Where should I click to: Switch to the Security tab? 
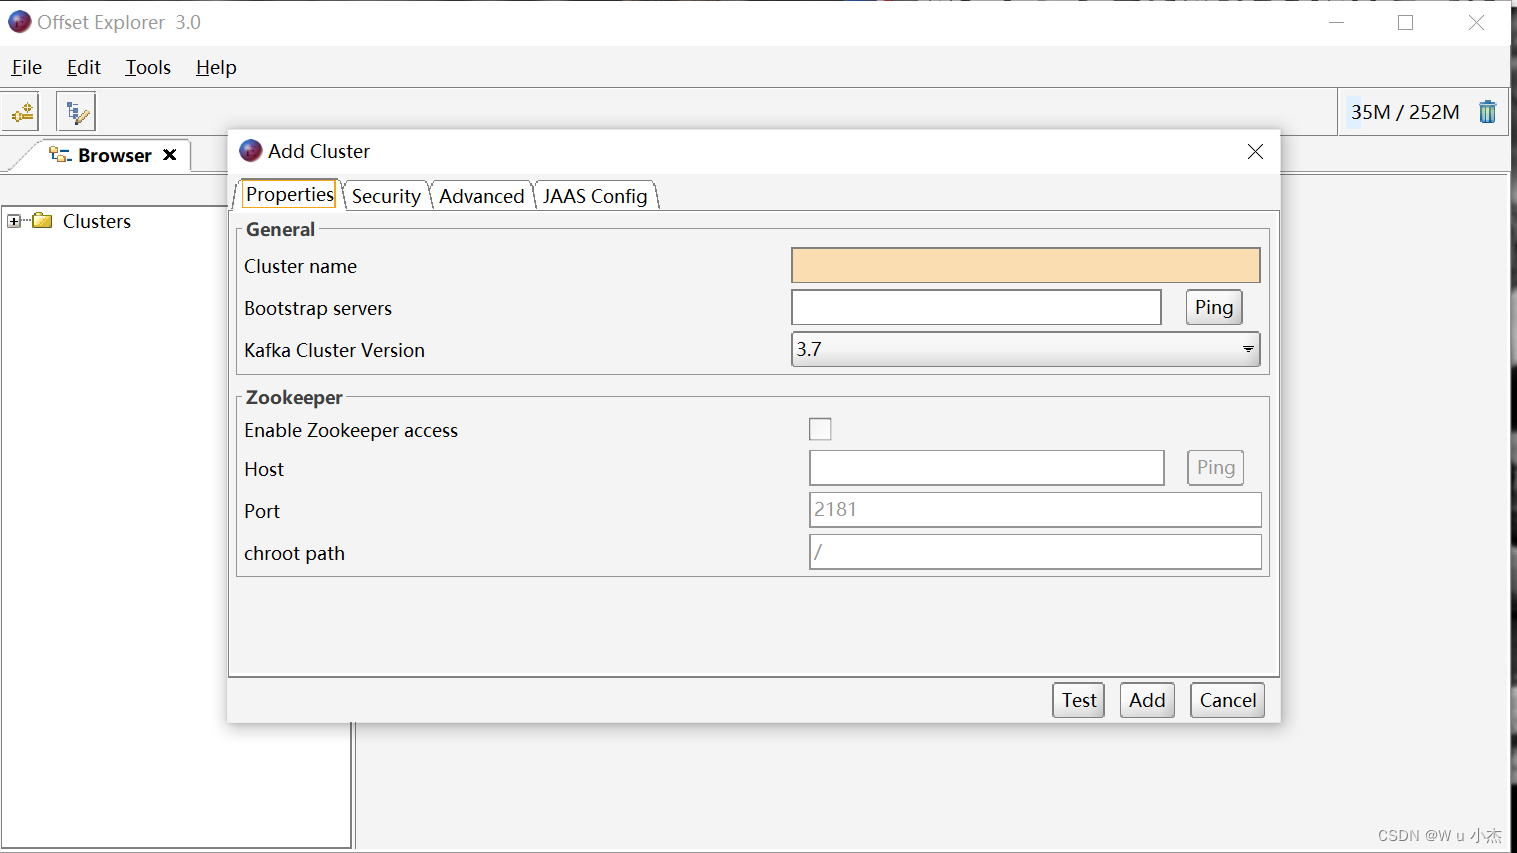tap(386, 196)
